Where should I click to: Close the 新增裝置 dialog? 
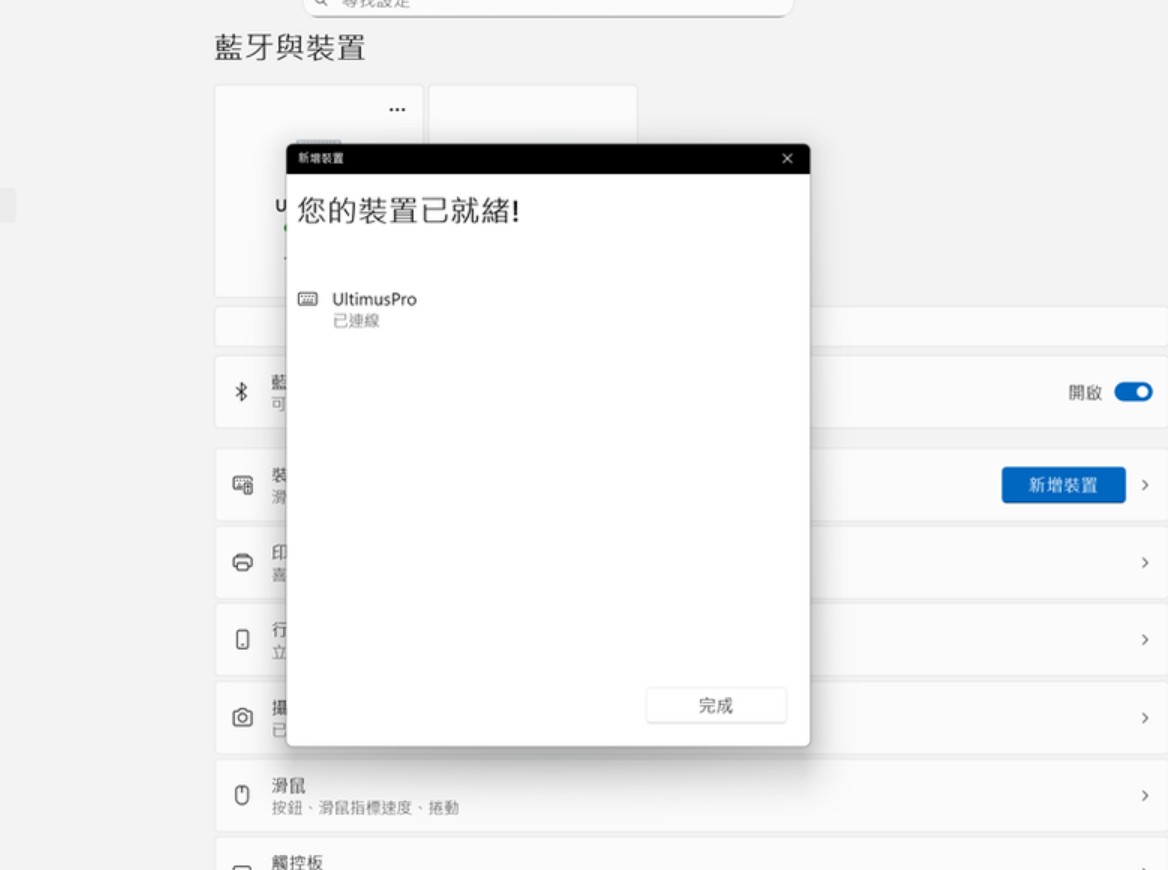point(787,159)
